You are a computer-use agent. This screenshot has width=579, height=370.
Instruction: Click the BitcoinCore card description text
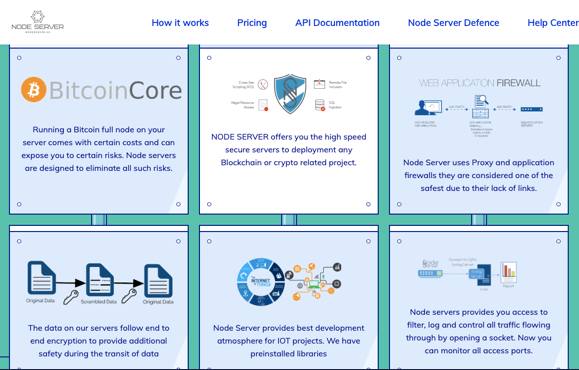(x=99, y=149)
